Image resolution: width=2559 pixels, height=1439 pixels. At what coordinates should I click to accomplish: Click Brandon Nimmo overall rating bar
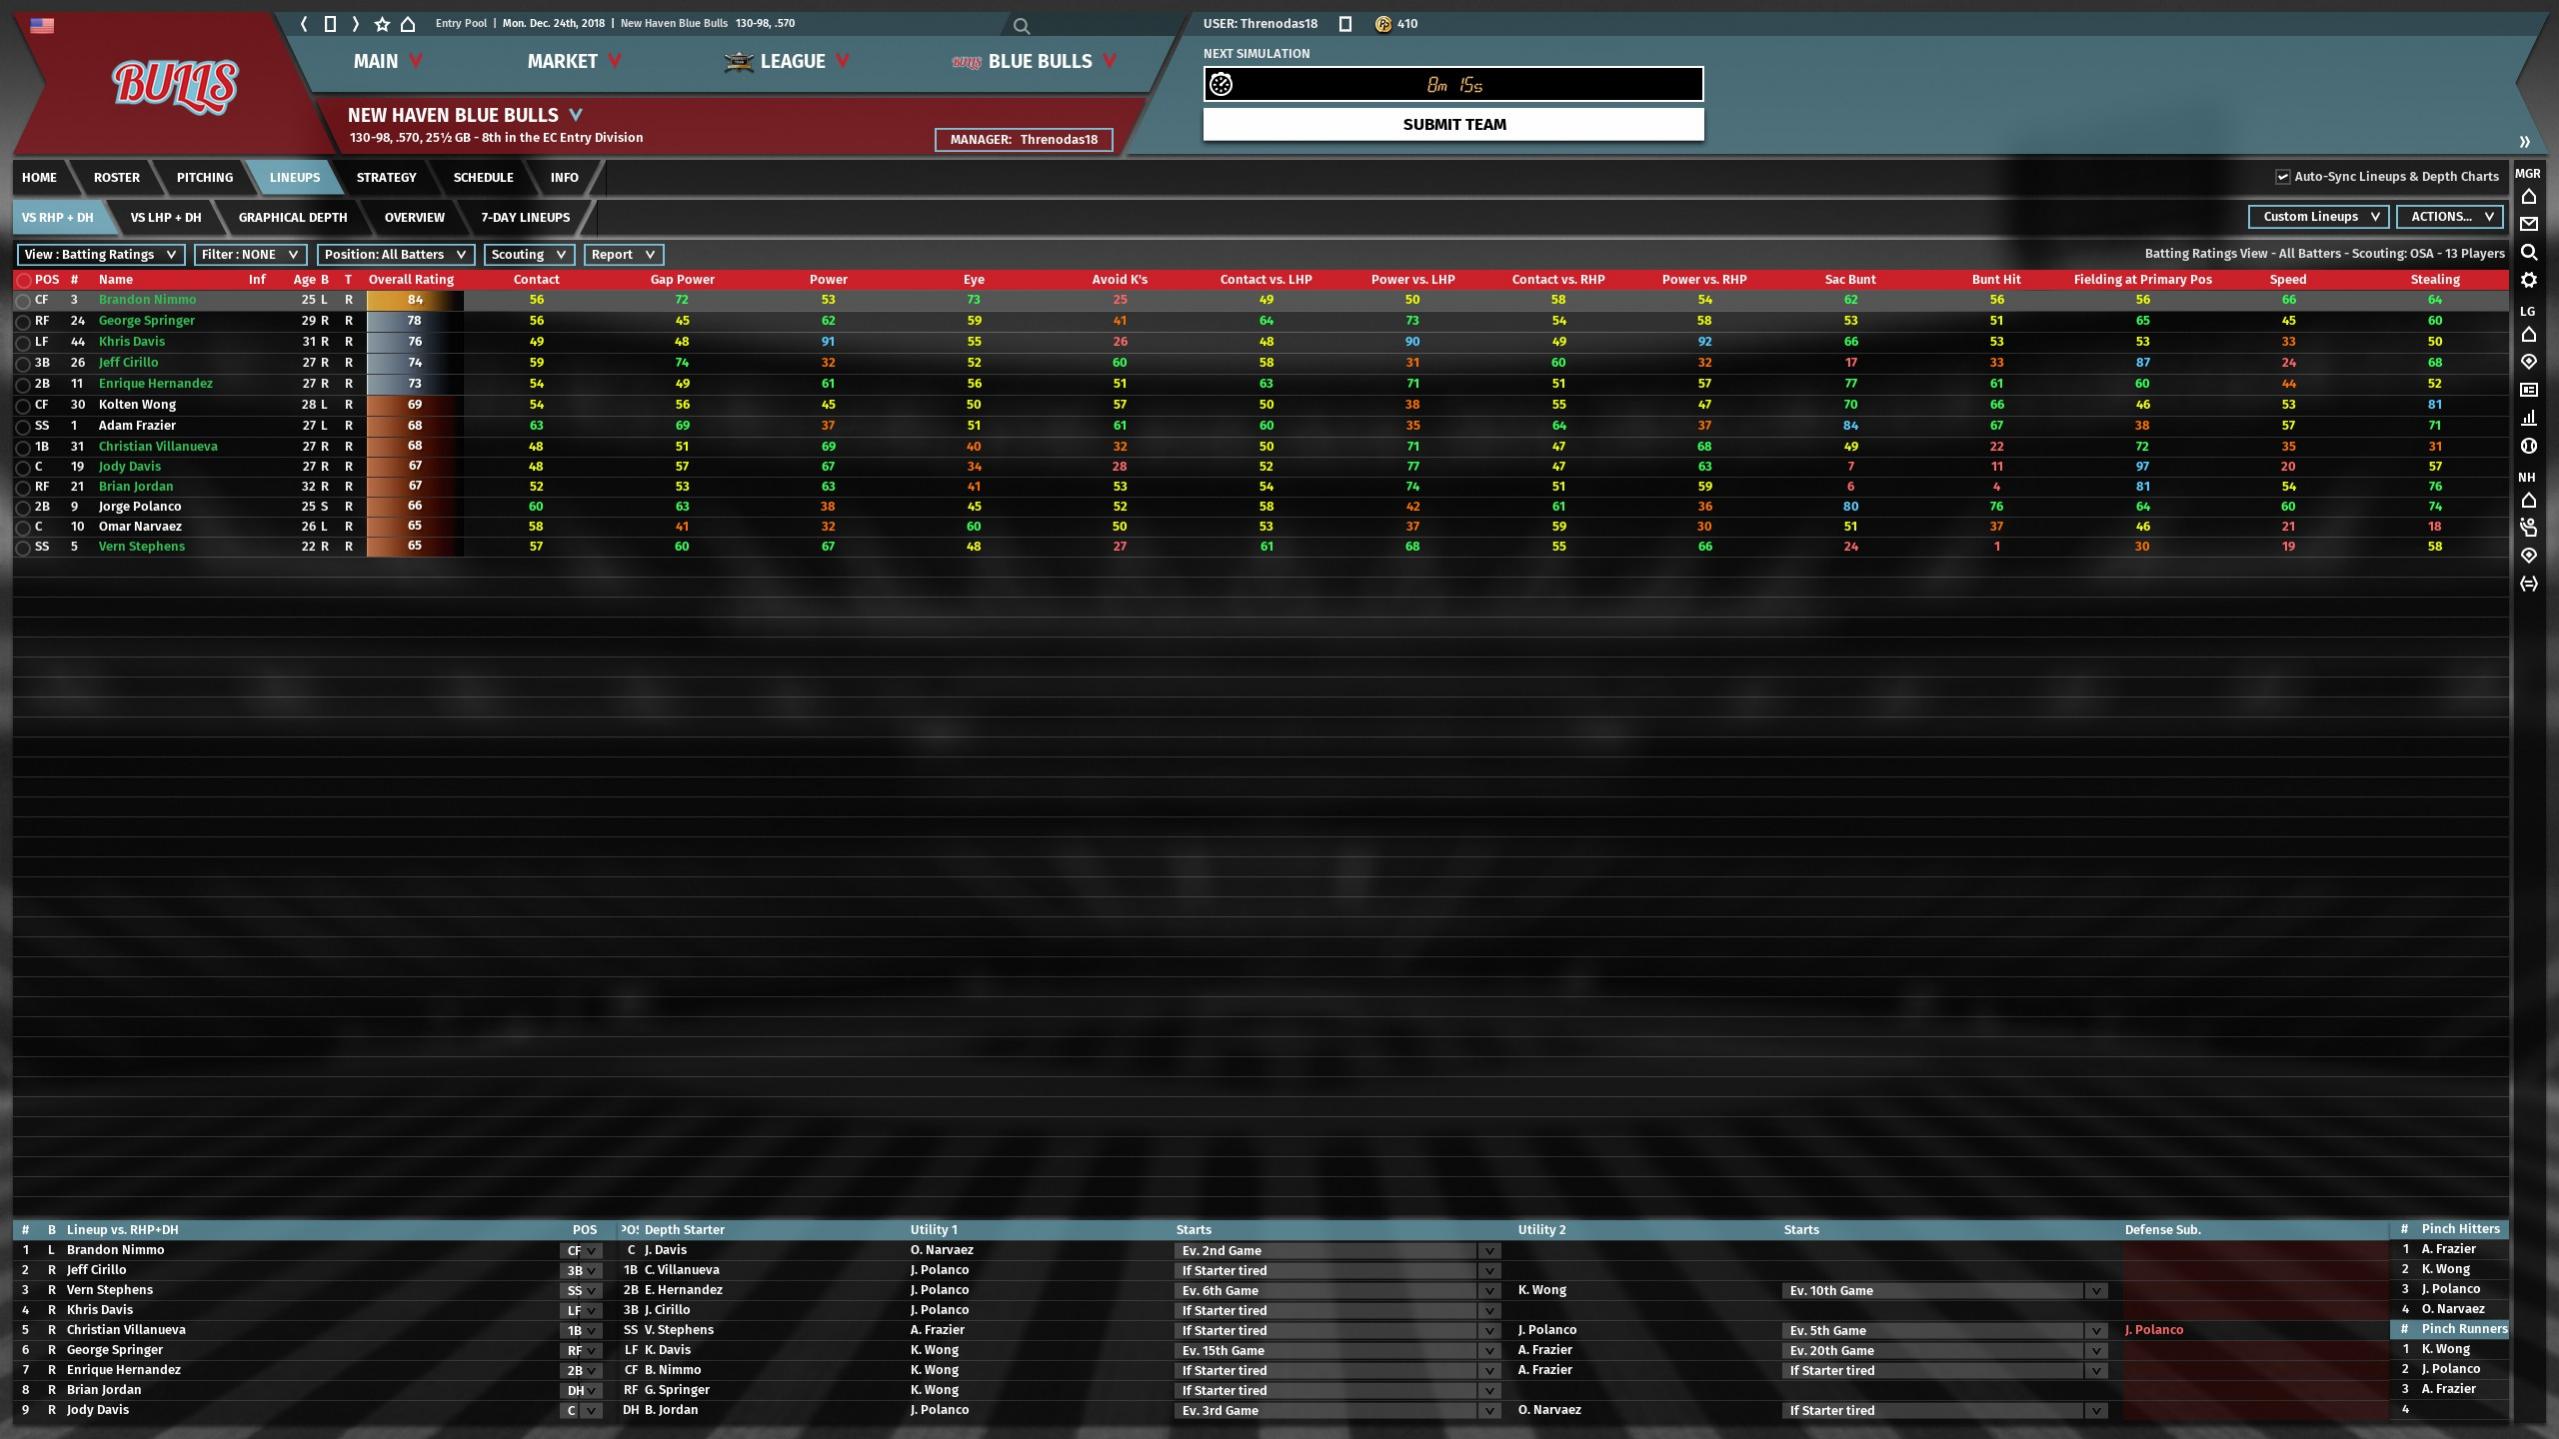(x=414, y=300)
